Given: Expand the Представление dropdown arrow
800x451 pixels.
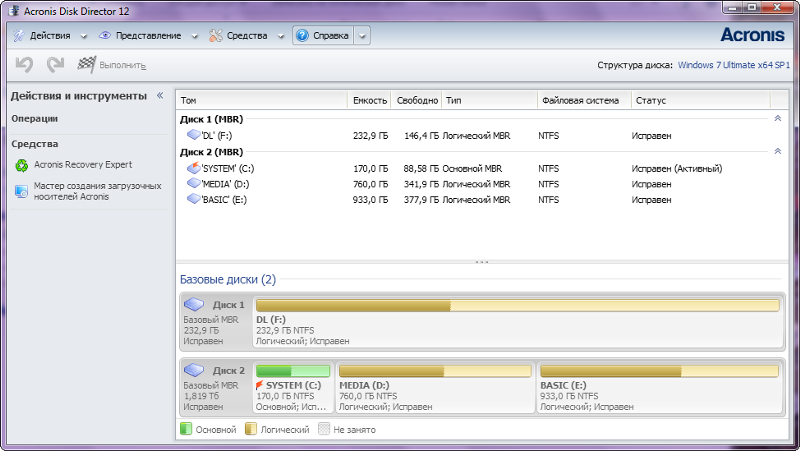Looking at the screenshot, I should (x=194, y=36).
